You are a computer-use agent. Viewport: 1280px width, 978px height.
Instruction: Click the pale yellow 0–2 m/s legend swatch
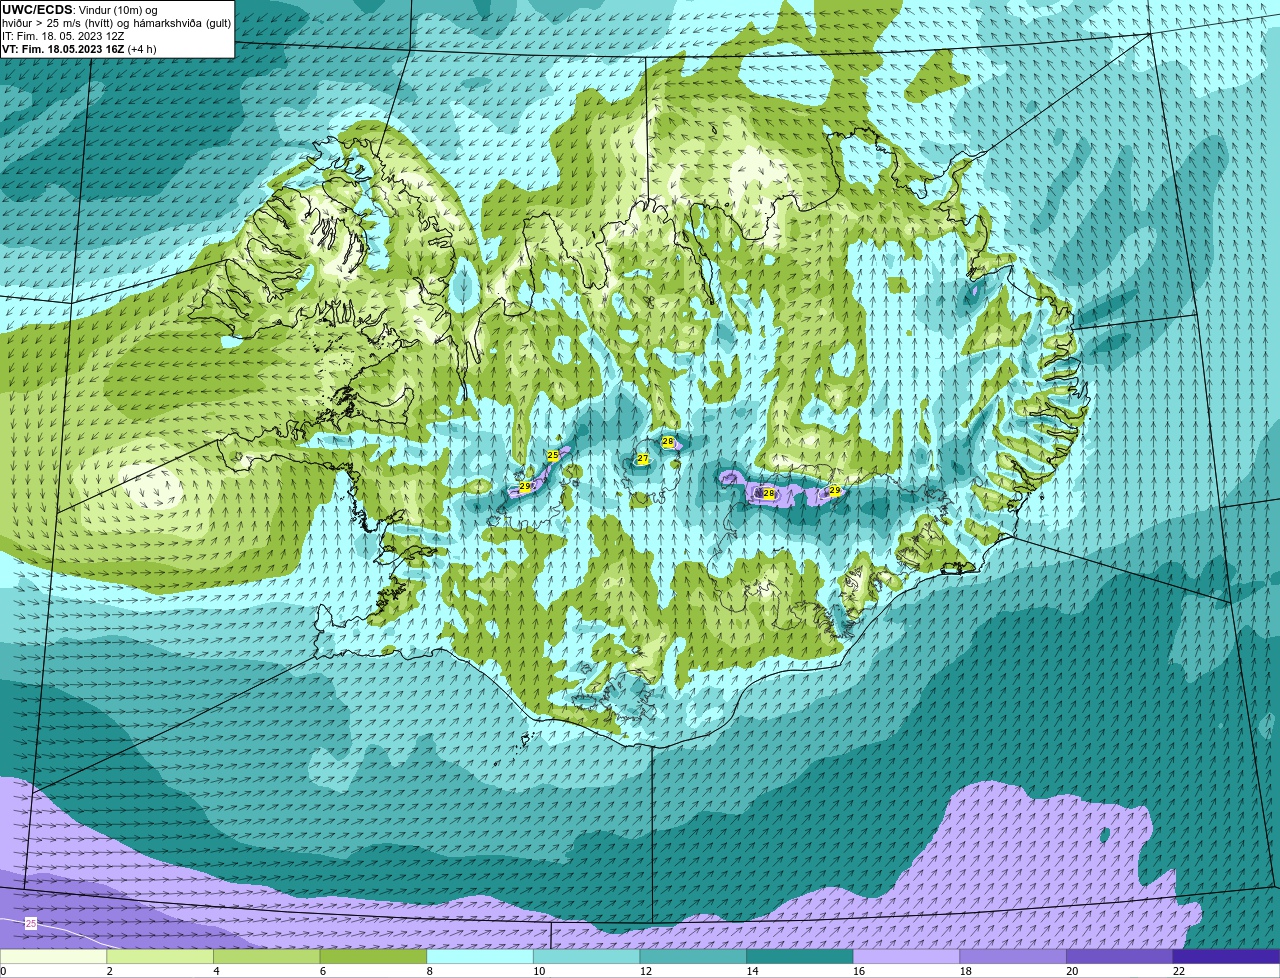pos(53,957)
